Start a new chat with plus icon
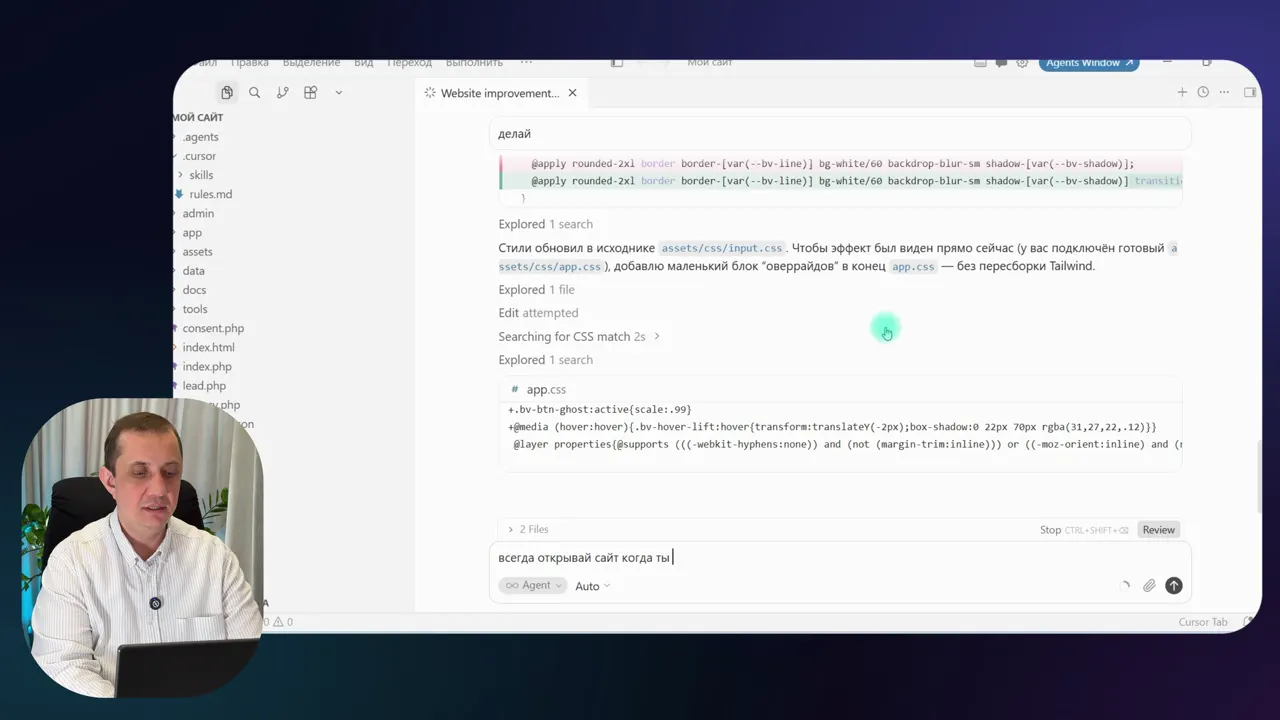 tap(1182, 92)
